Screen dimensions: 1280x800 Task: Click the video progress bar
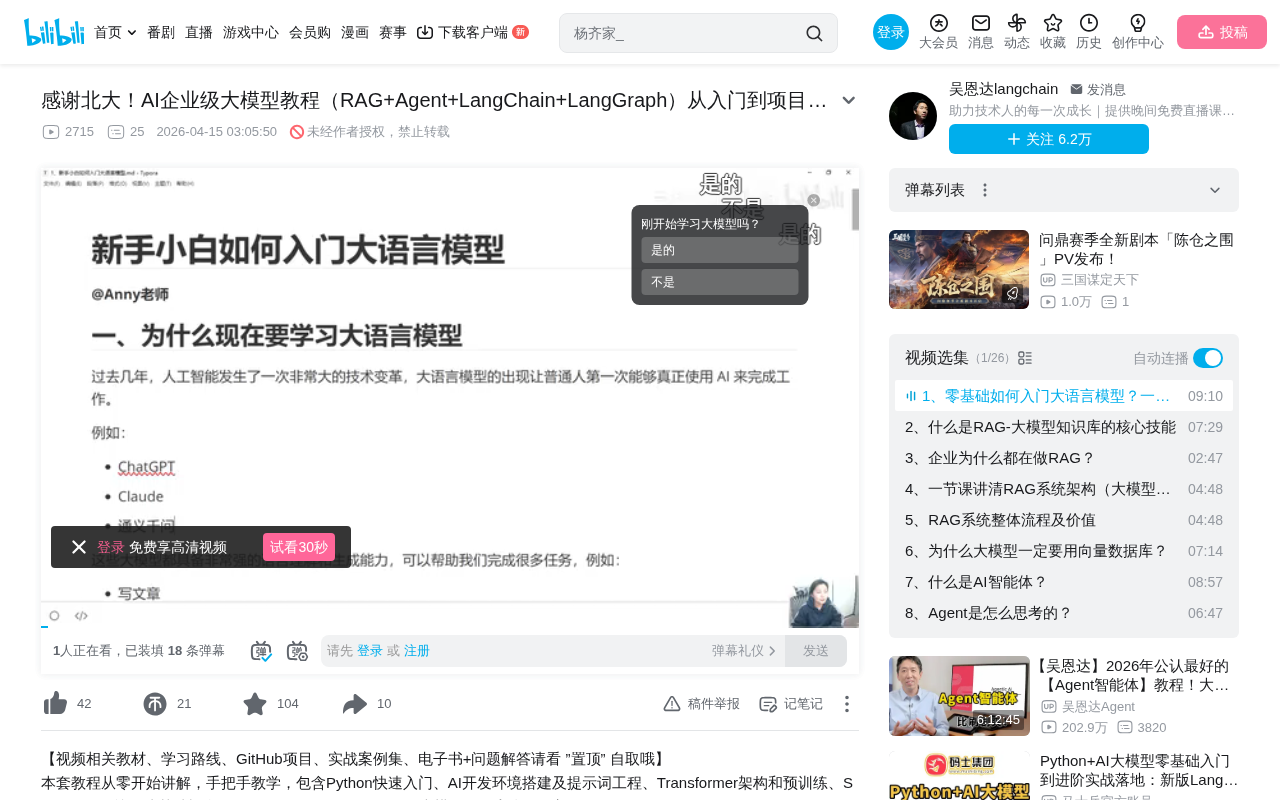point(450,626)
